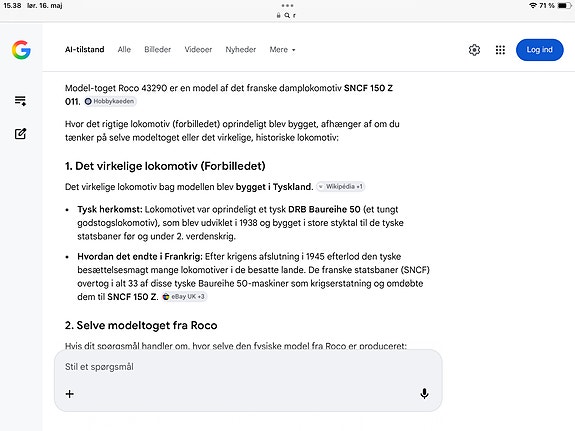
Task: Switch to the Billeder tab
Action: (157, 50)
